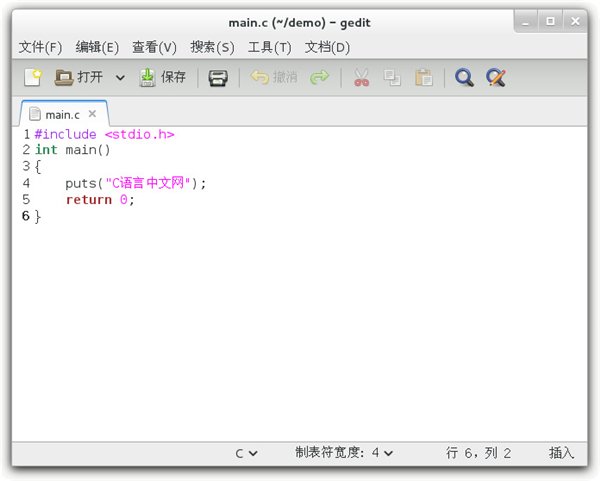Open the 工具(T) menu
This screenshot has width=600, height=481.
pos(269,47)
